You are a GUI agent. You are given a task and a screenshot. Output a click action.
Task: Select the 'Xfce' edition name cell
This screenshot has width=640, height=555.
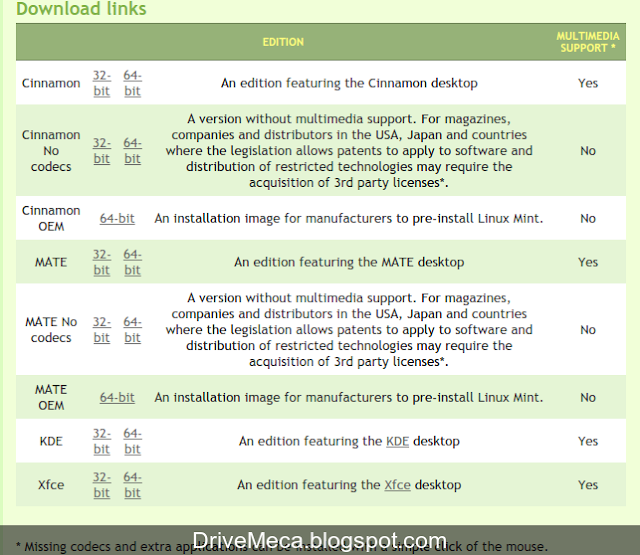point(51,485)
